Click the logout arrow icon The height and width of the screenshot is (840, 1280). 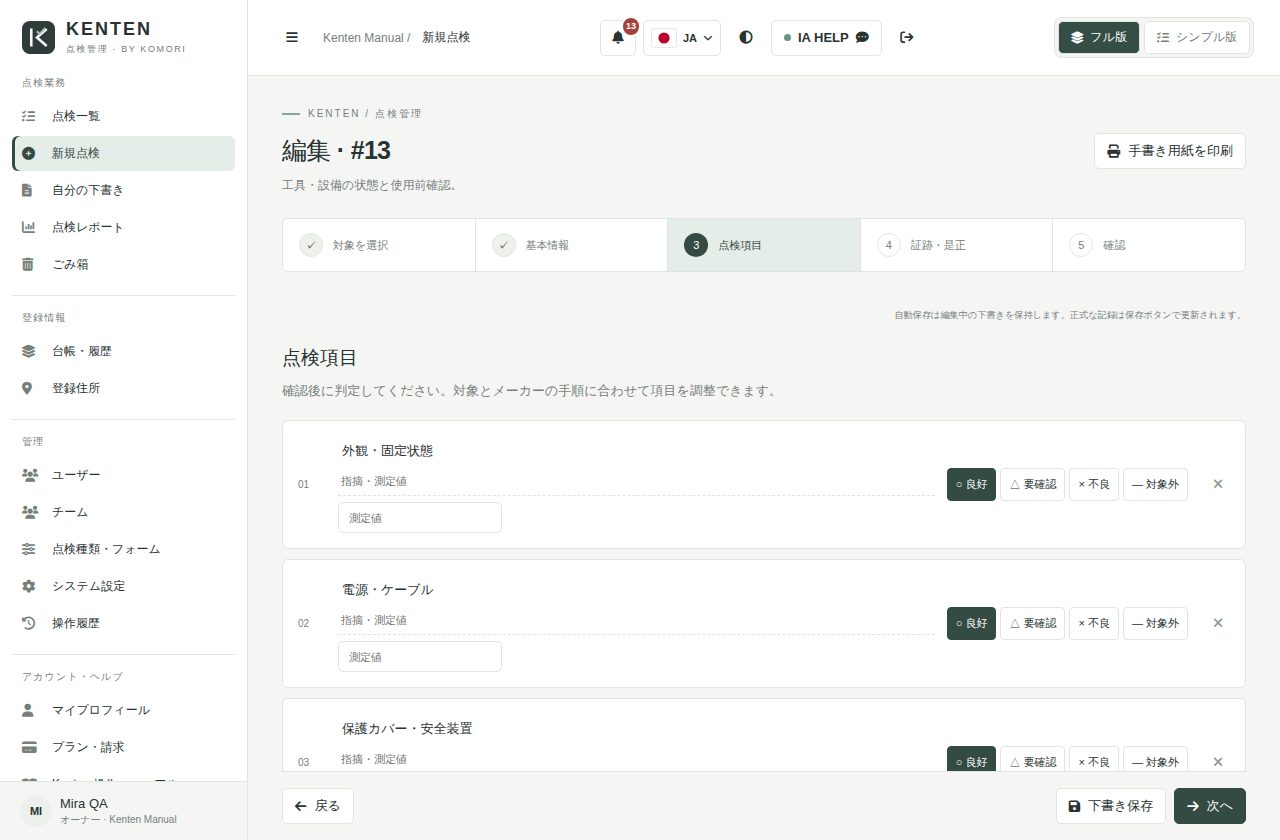pyautogui.click(x=907, y=37)
